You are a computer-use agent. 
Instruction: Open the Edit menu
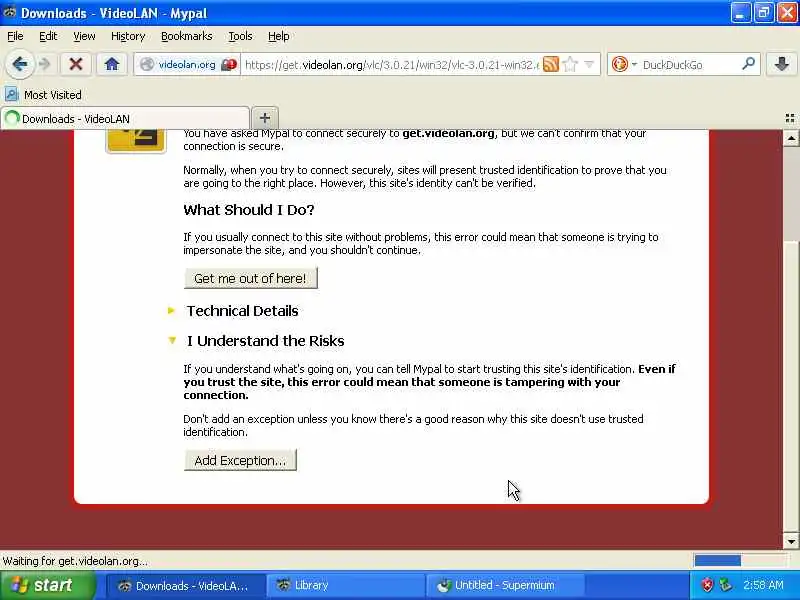pos(48,36)
